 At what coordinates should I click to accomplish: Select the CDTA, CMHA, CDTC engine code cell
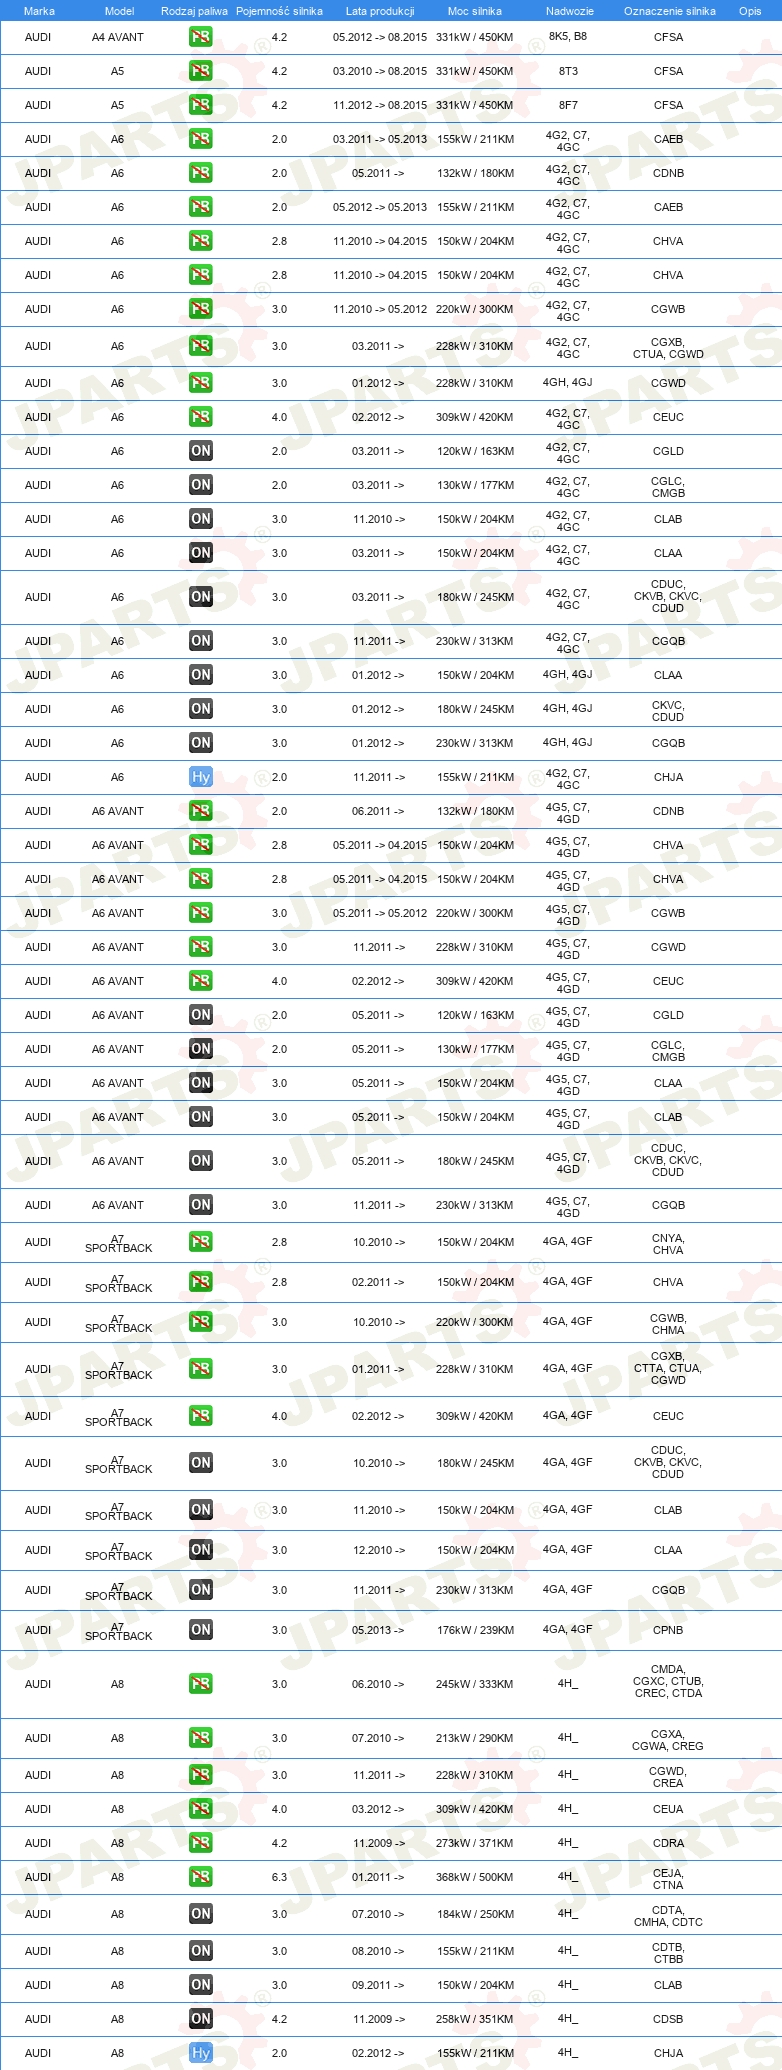(x=668, y=1916)
